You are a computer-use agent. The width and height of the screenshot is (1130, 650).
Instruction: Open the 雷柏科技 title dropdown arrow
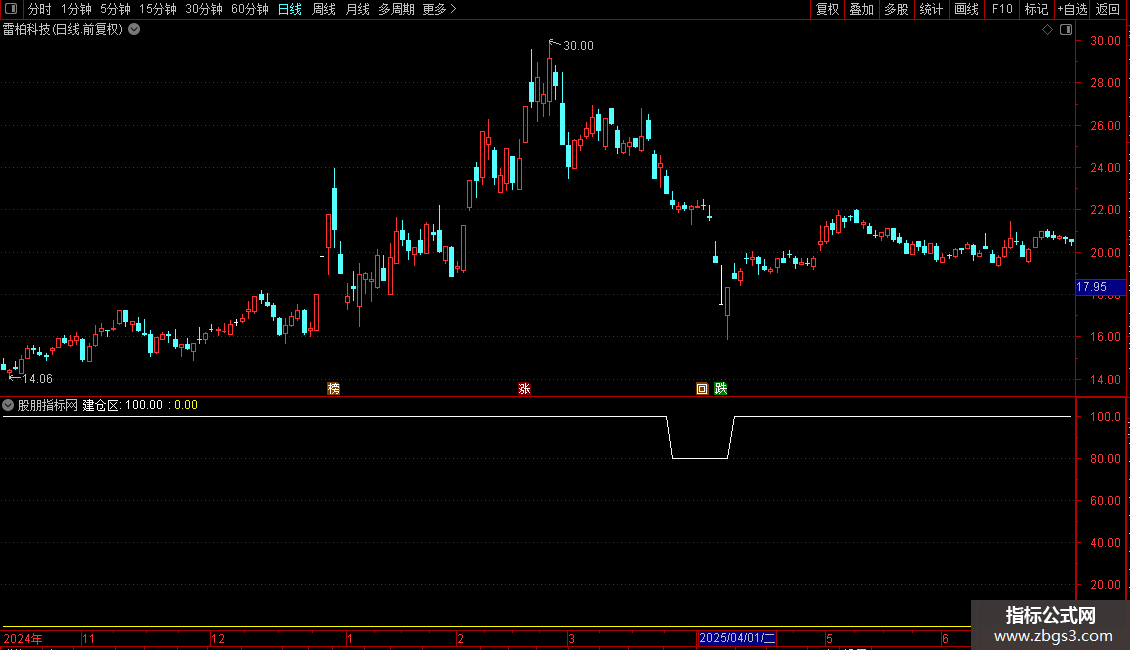pyautogui.click(x=134, y=30)
